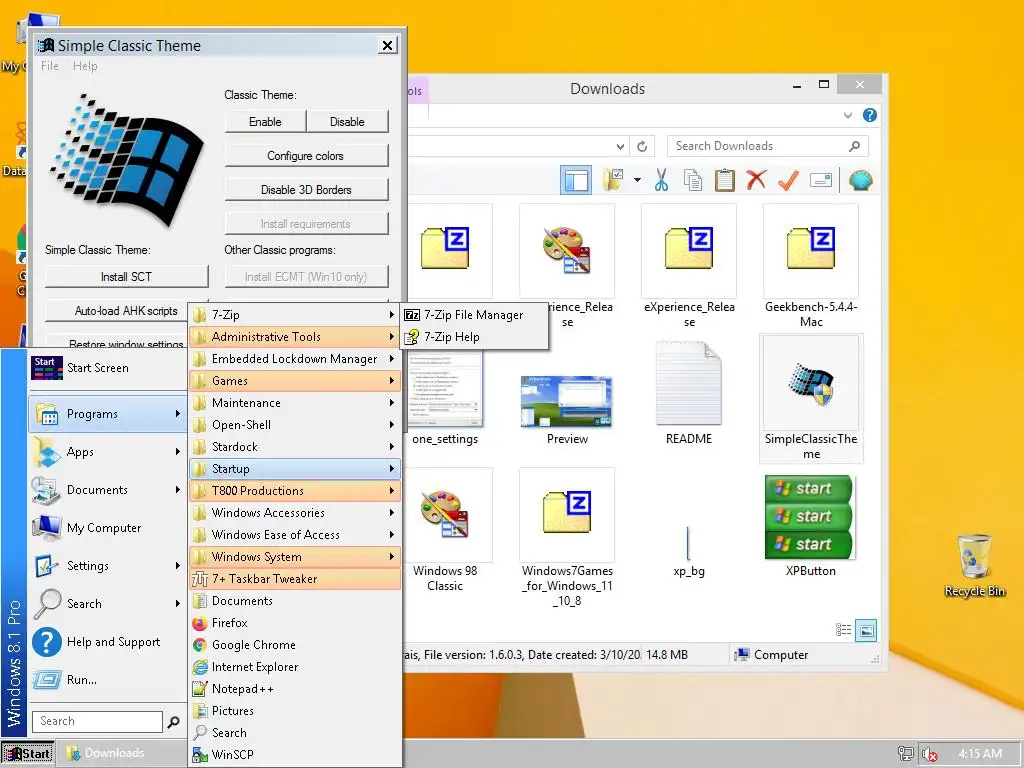The height and width of the screenshot is (768, 1024).
Task: Switch to large icons view in Downloads
Action: pyautogui.click(x=866, y=630)
